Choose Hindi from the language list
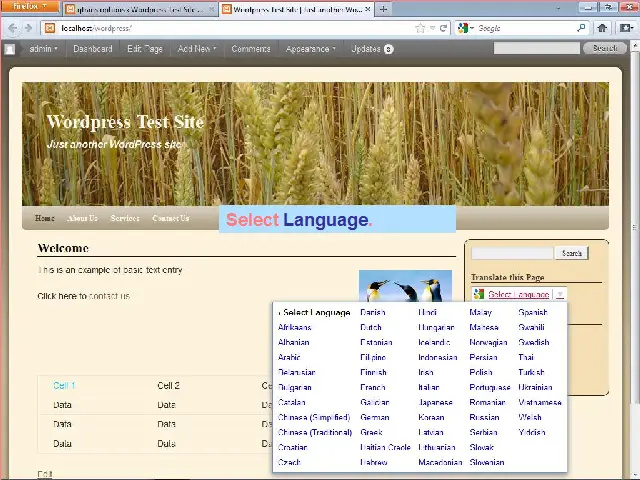 (x=427, y=312)
